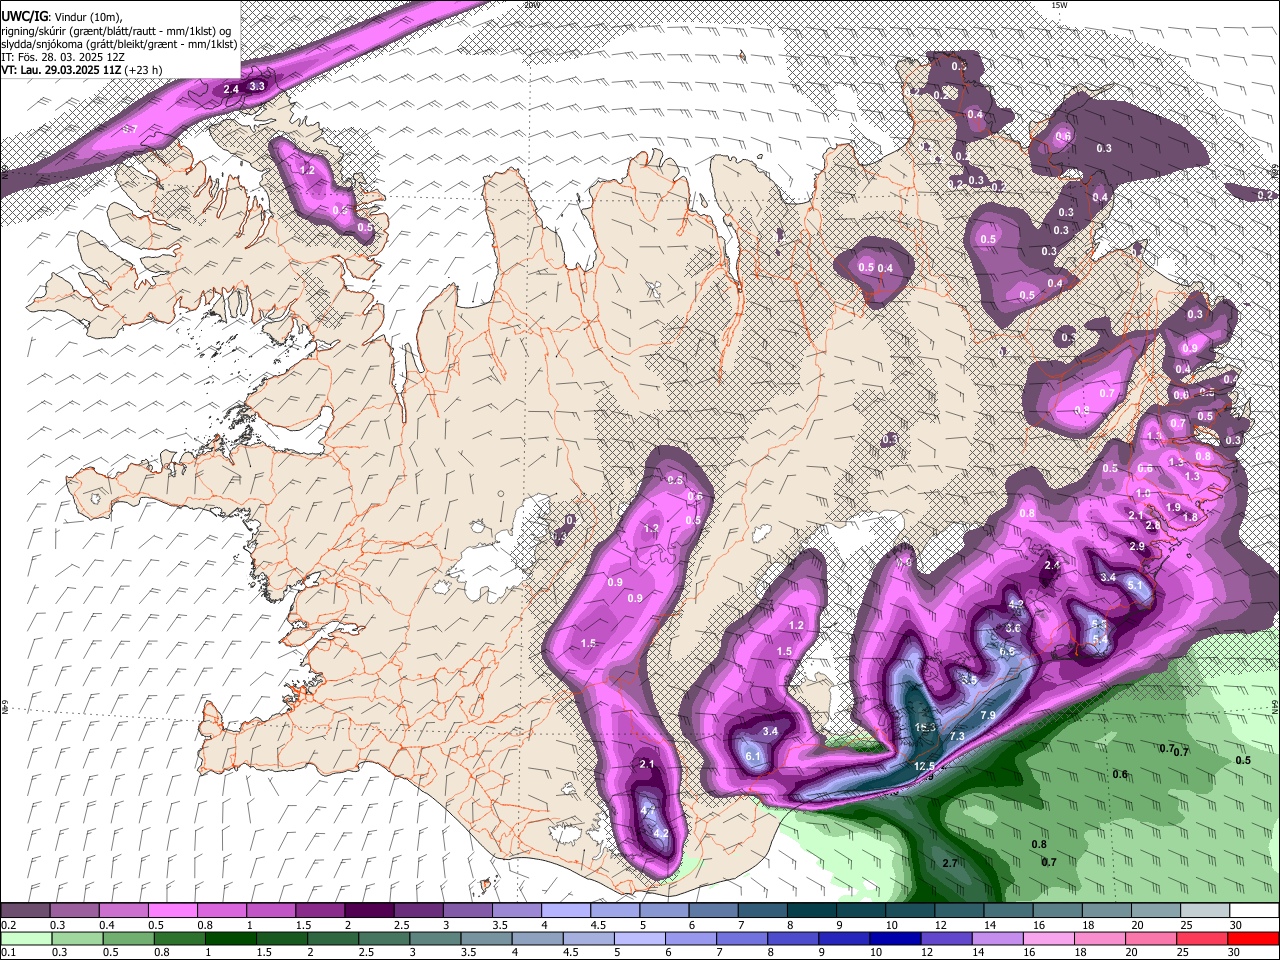1280x960 pixels.
Task: Click the 'rigning/skúrir' description line
Action: [x=116, y=30]
